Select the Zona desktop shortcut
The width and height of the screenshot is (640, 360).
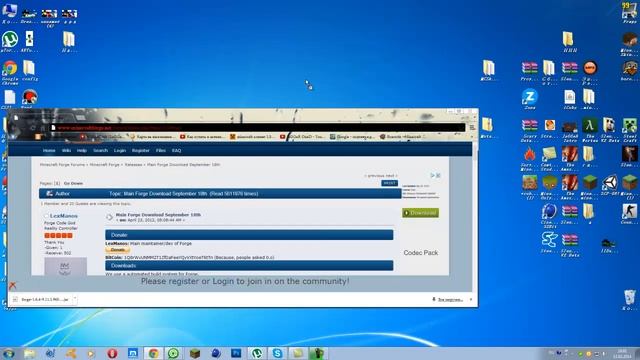click(x=529, y=99)
